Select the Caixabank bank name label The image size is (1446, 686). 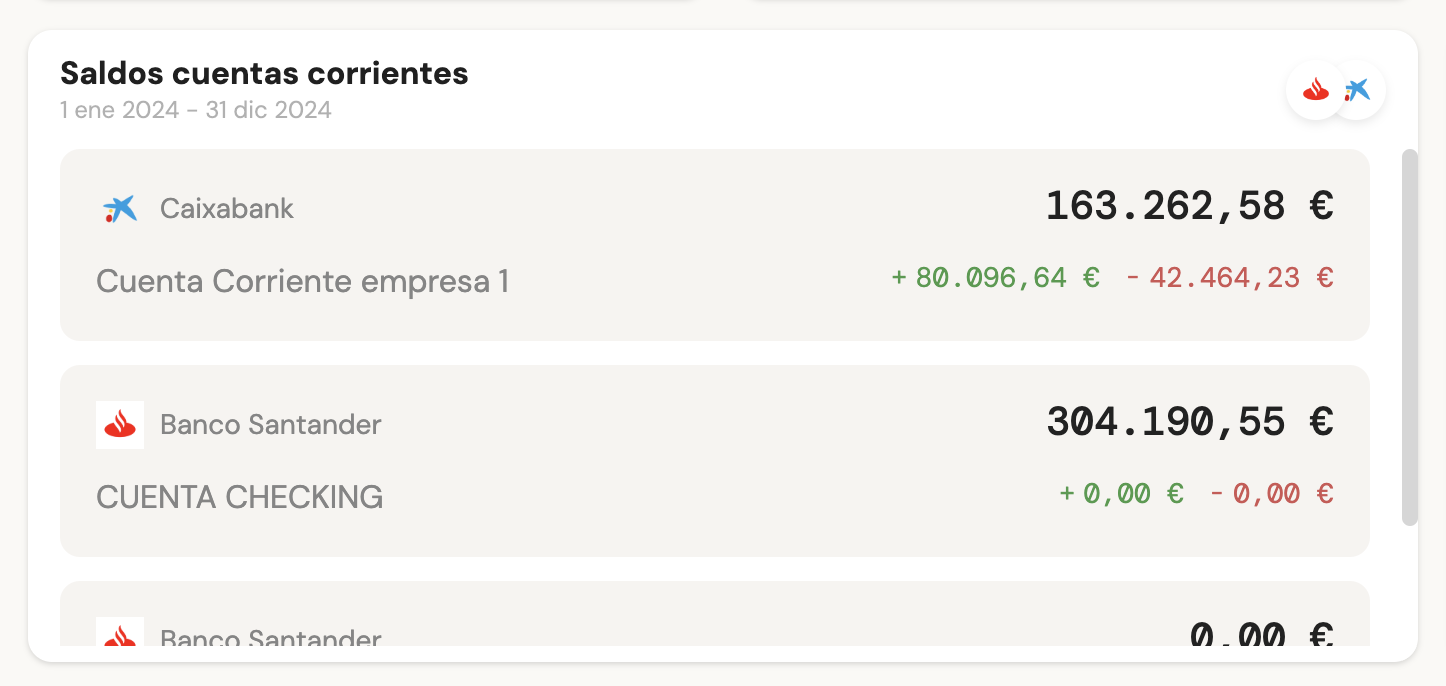click(x=227, y=209)
